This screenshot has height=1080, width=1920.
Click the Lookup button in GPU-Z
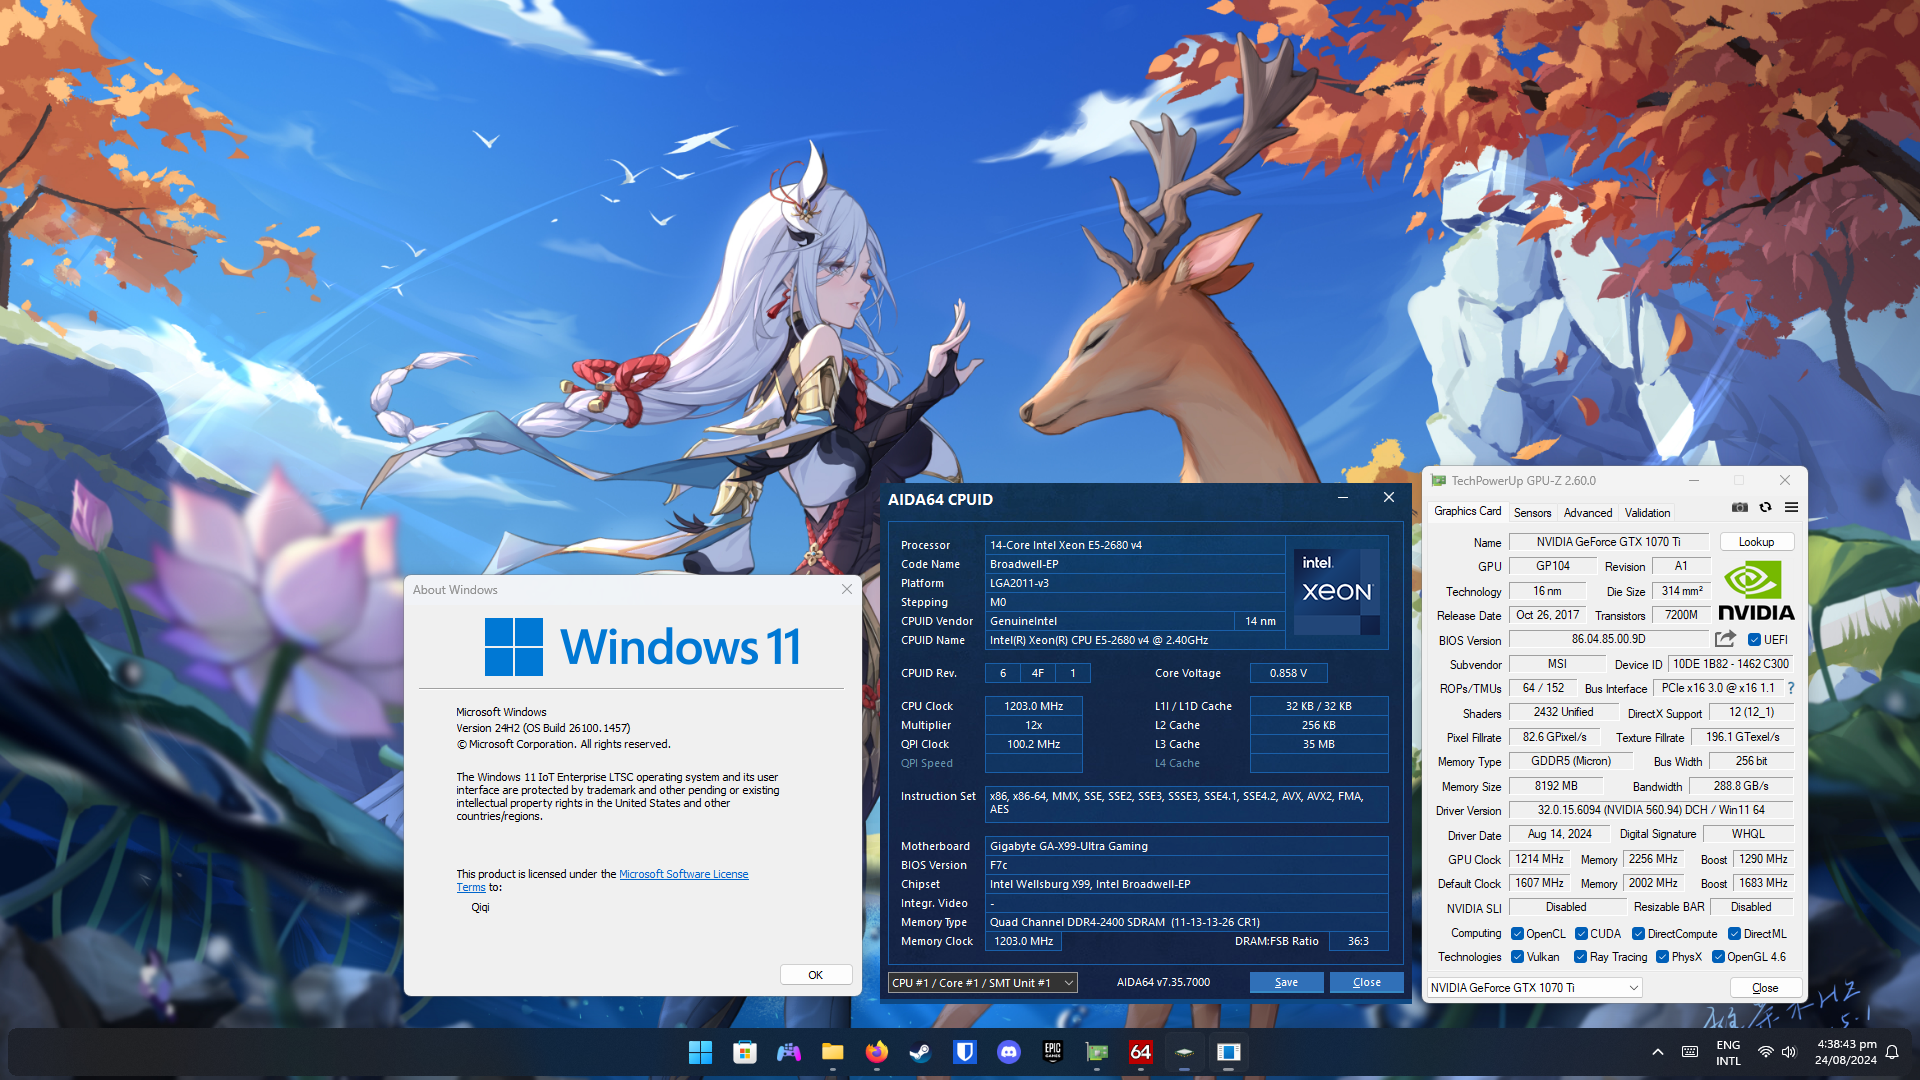pos(1756,542)
